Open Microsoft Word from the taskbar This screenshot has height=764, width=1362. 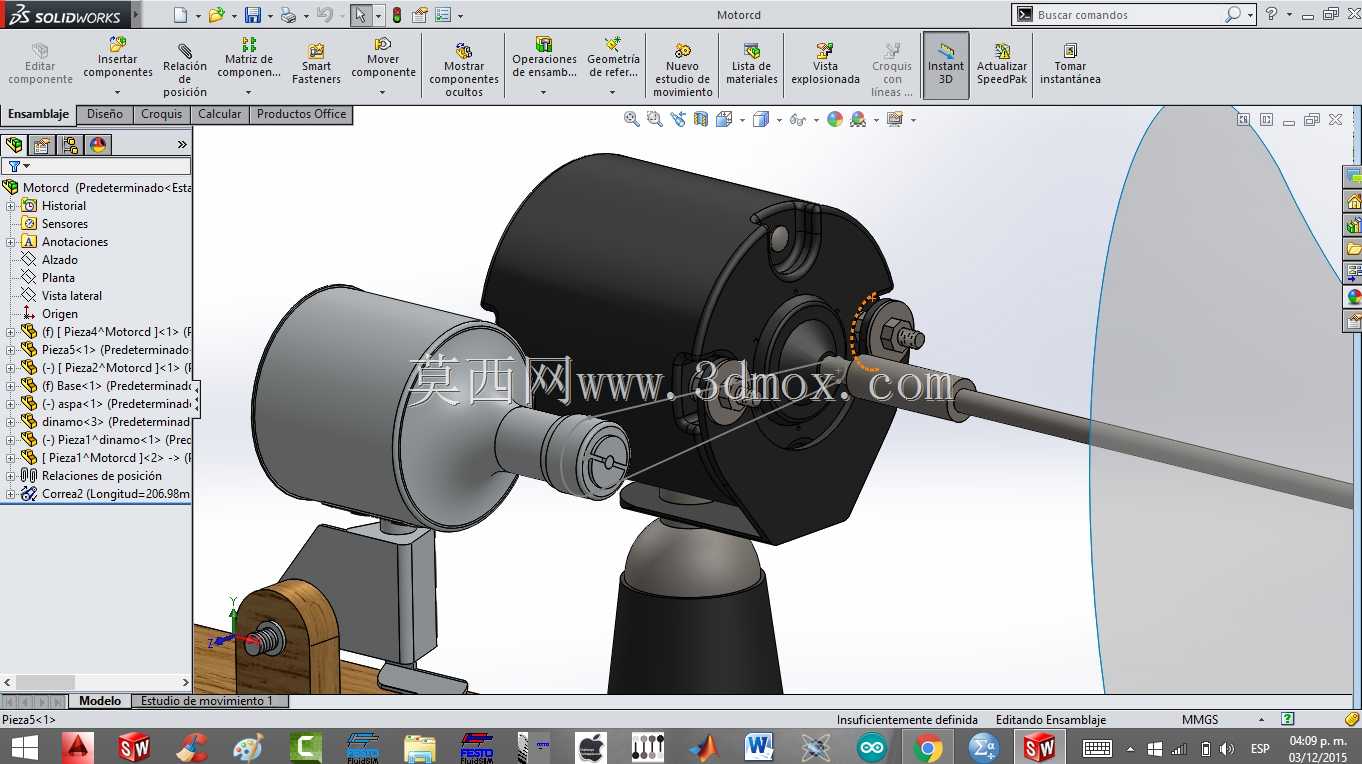pos(759,747)
